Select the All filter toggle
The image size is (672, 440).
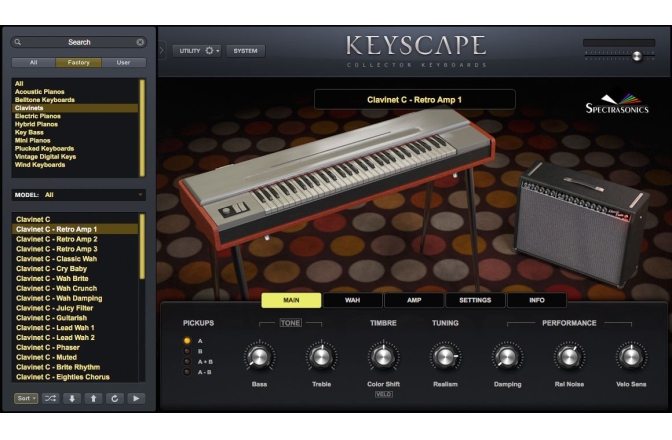coord(33,63)
